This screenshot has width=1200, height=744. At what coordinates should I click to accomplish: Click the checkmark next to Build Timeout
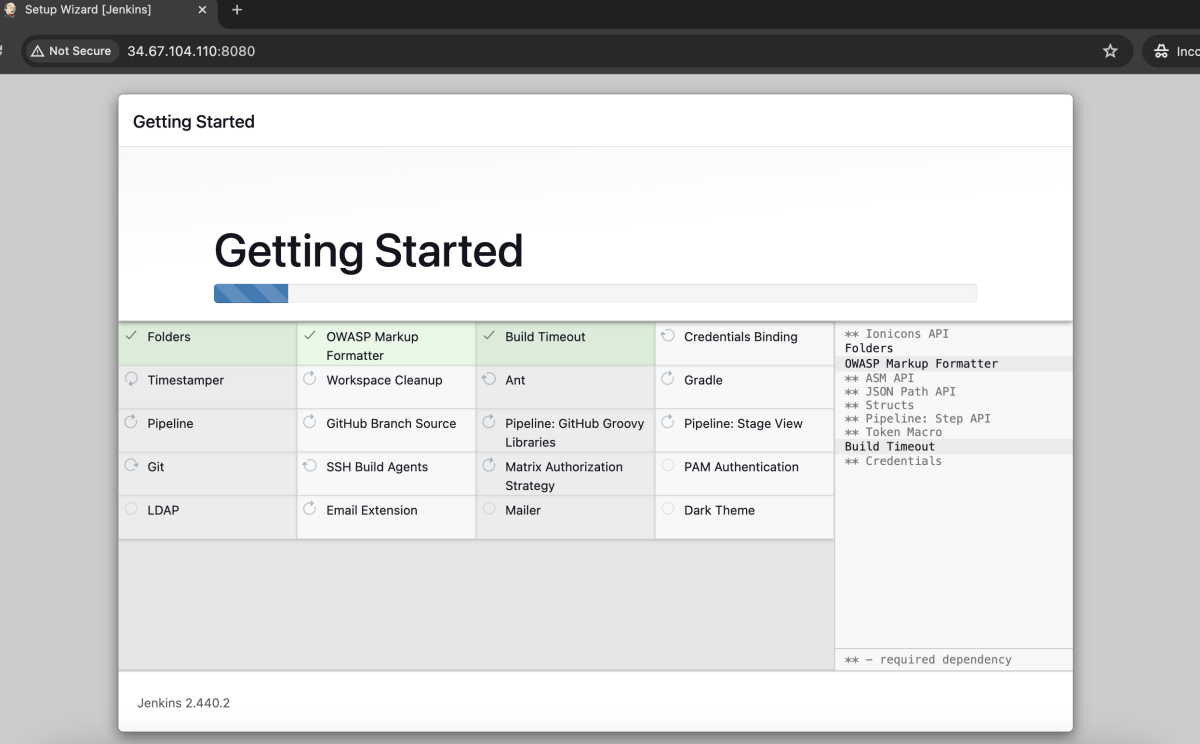pyautogui.click(x=489, y=336)
